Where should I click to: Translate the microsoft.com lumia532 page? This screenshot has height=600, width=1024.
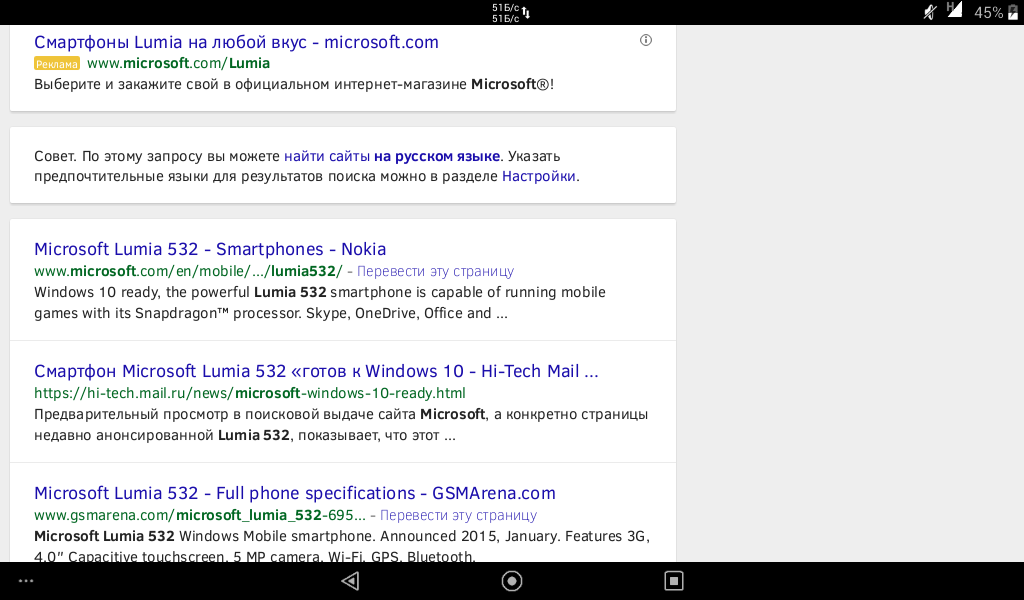tap(435, 271)
